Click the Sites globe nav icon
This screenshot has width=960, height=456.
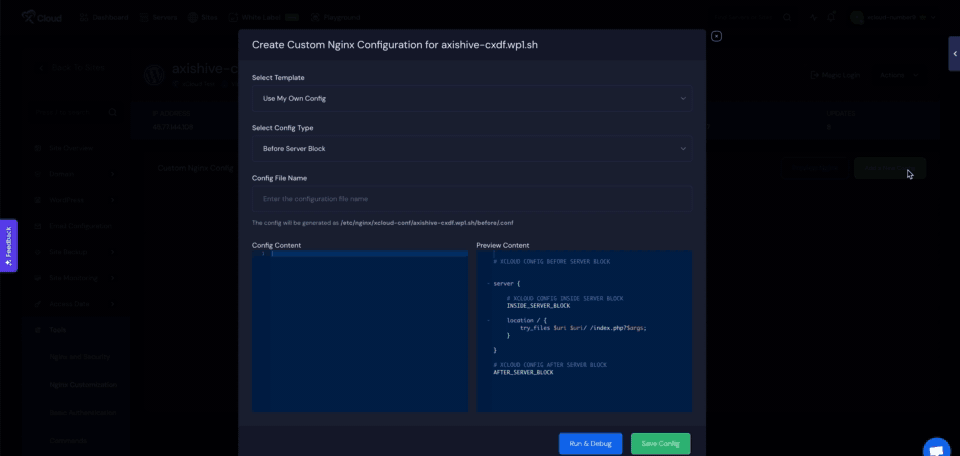[193, 18]
